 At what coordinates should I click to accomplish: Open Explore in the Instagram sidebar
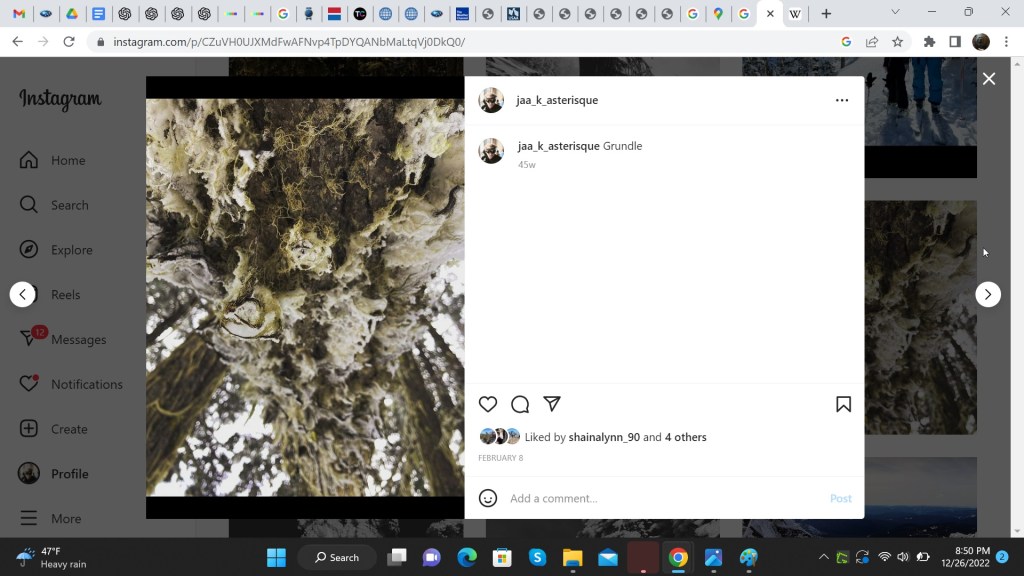coord(71,250)
